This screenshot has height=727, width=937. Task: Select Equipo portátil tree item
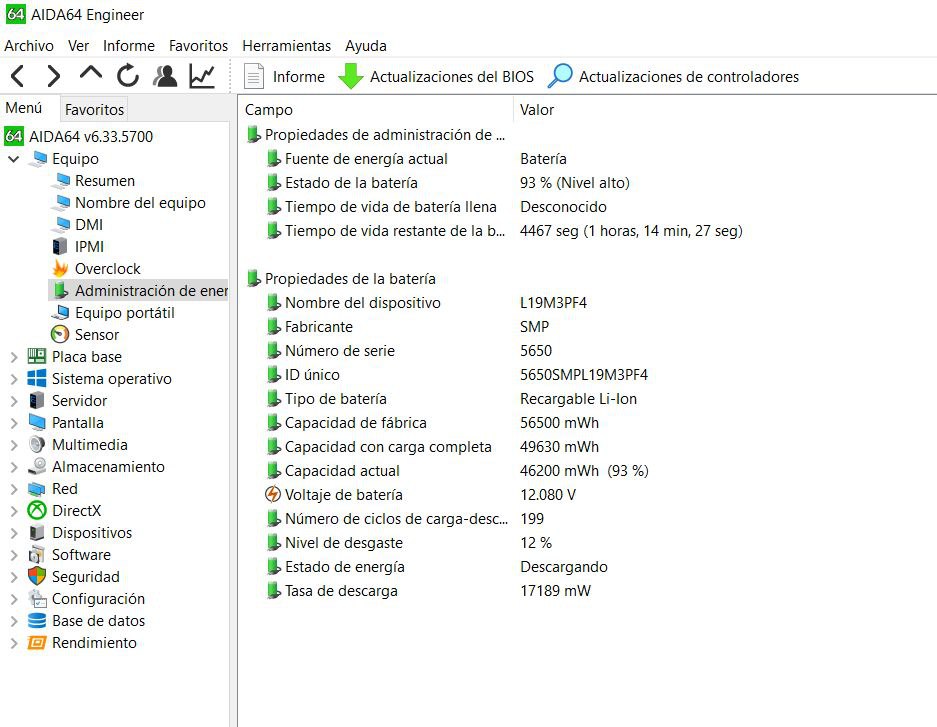tap(124, 312)
